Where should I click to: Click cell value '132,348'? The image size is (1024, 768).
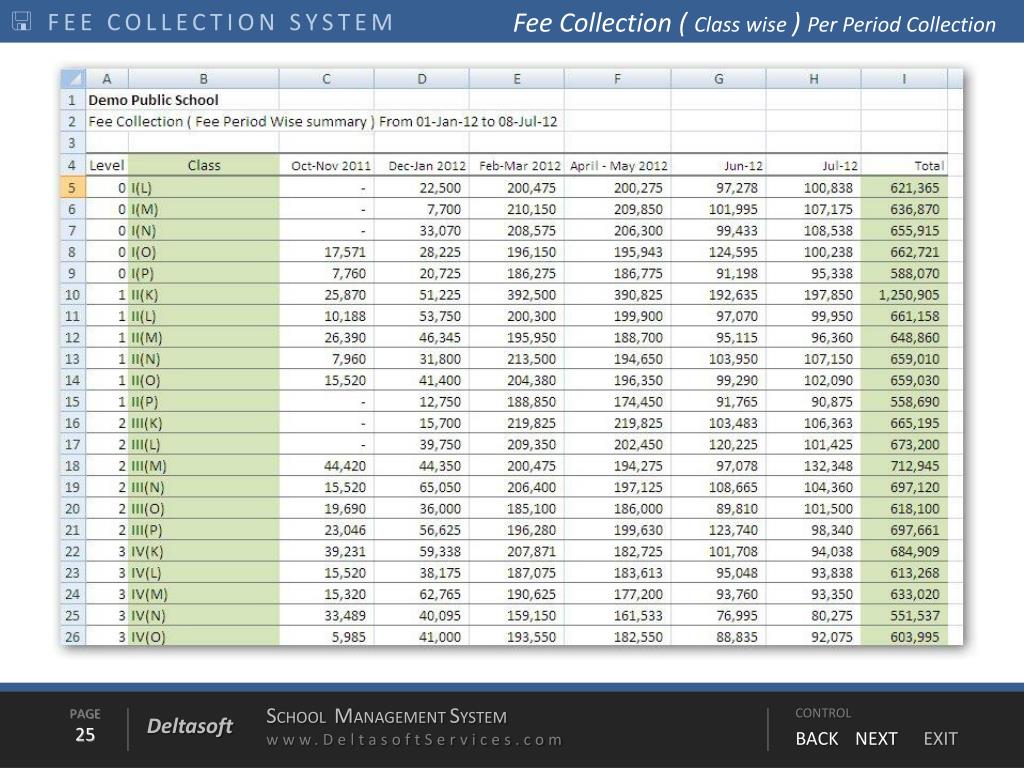coord(814,466)
